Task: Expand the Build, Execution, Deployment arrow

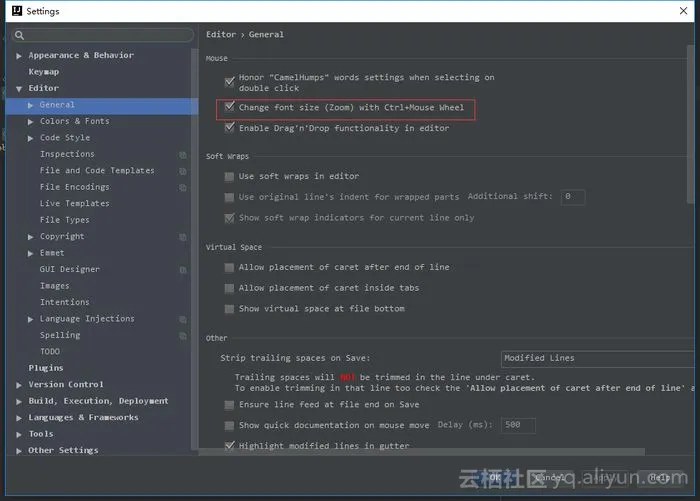Action: [x=19, y=401]
